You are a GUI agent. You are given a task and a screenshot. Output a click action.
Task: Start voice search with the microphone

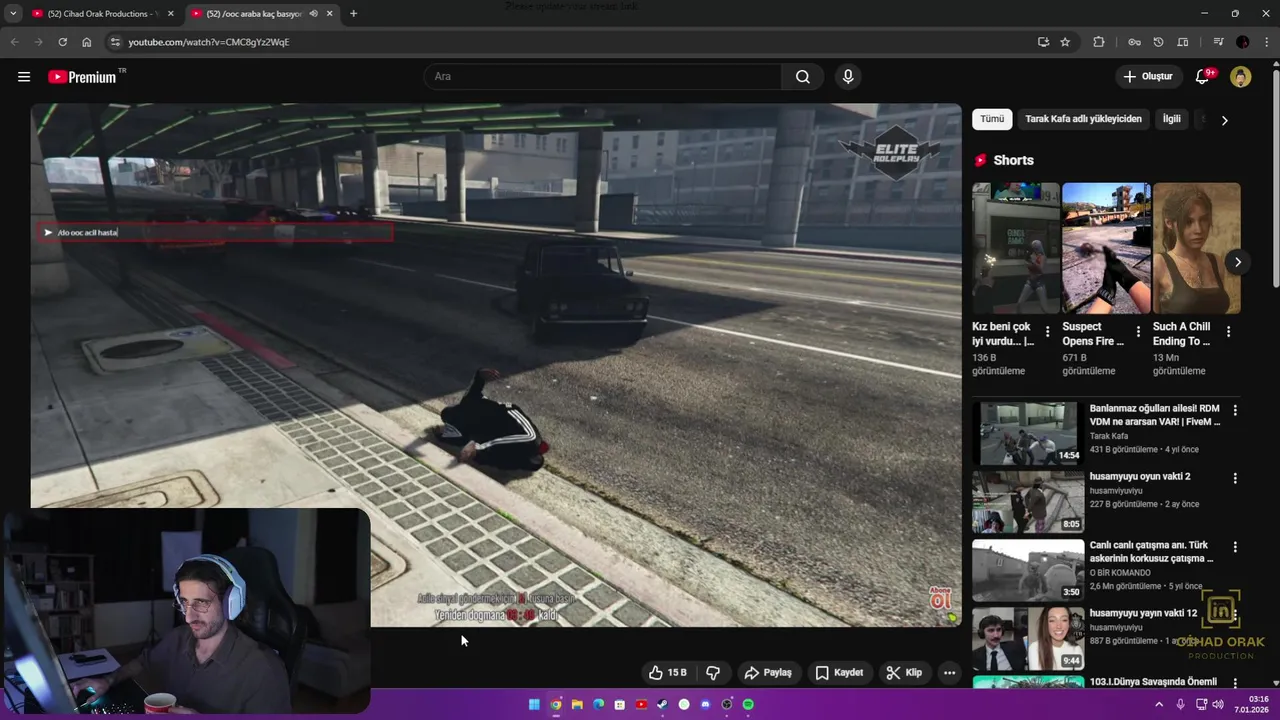[848, 77]
